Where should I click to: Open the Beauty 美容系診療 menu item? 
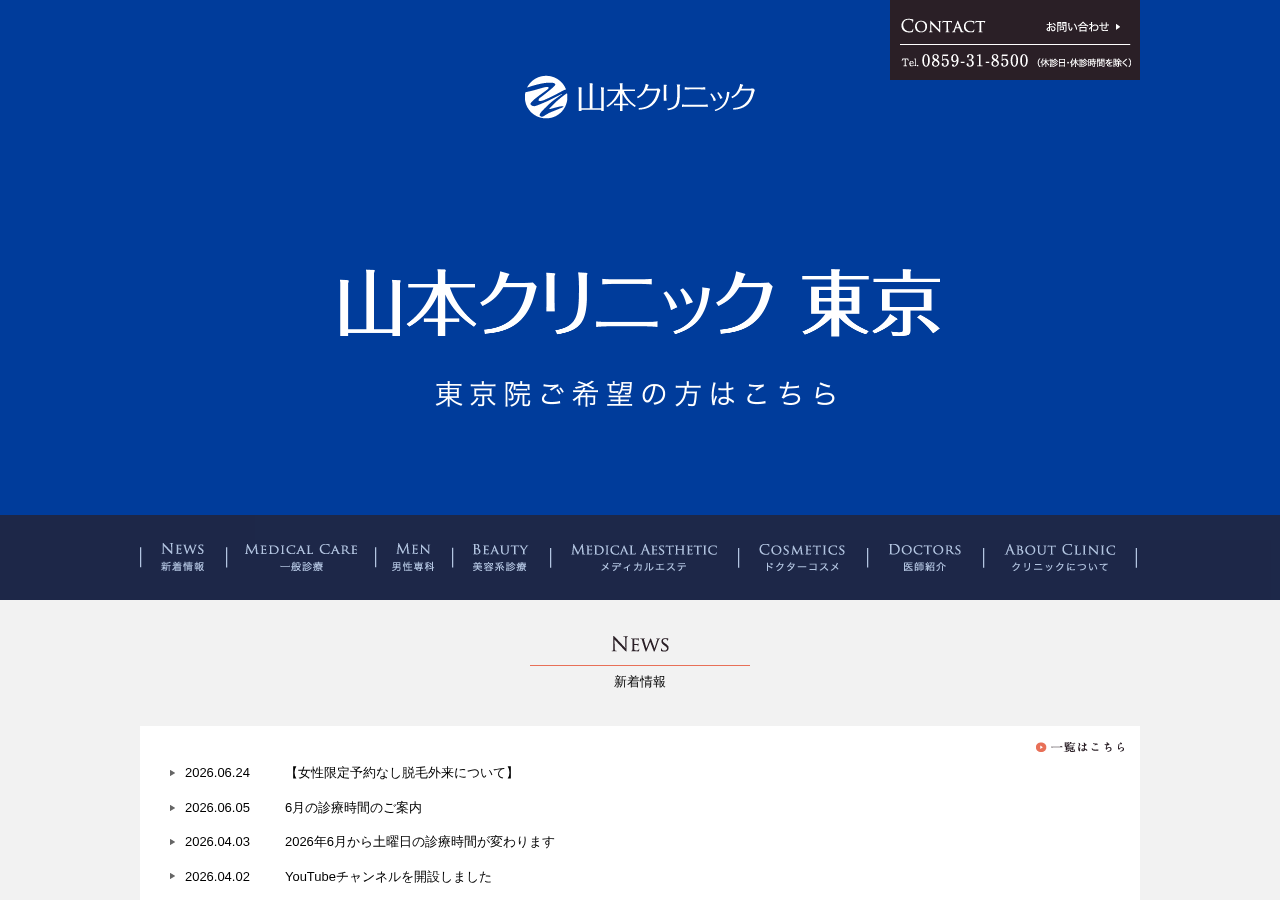click(500, 557)
